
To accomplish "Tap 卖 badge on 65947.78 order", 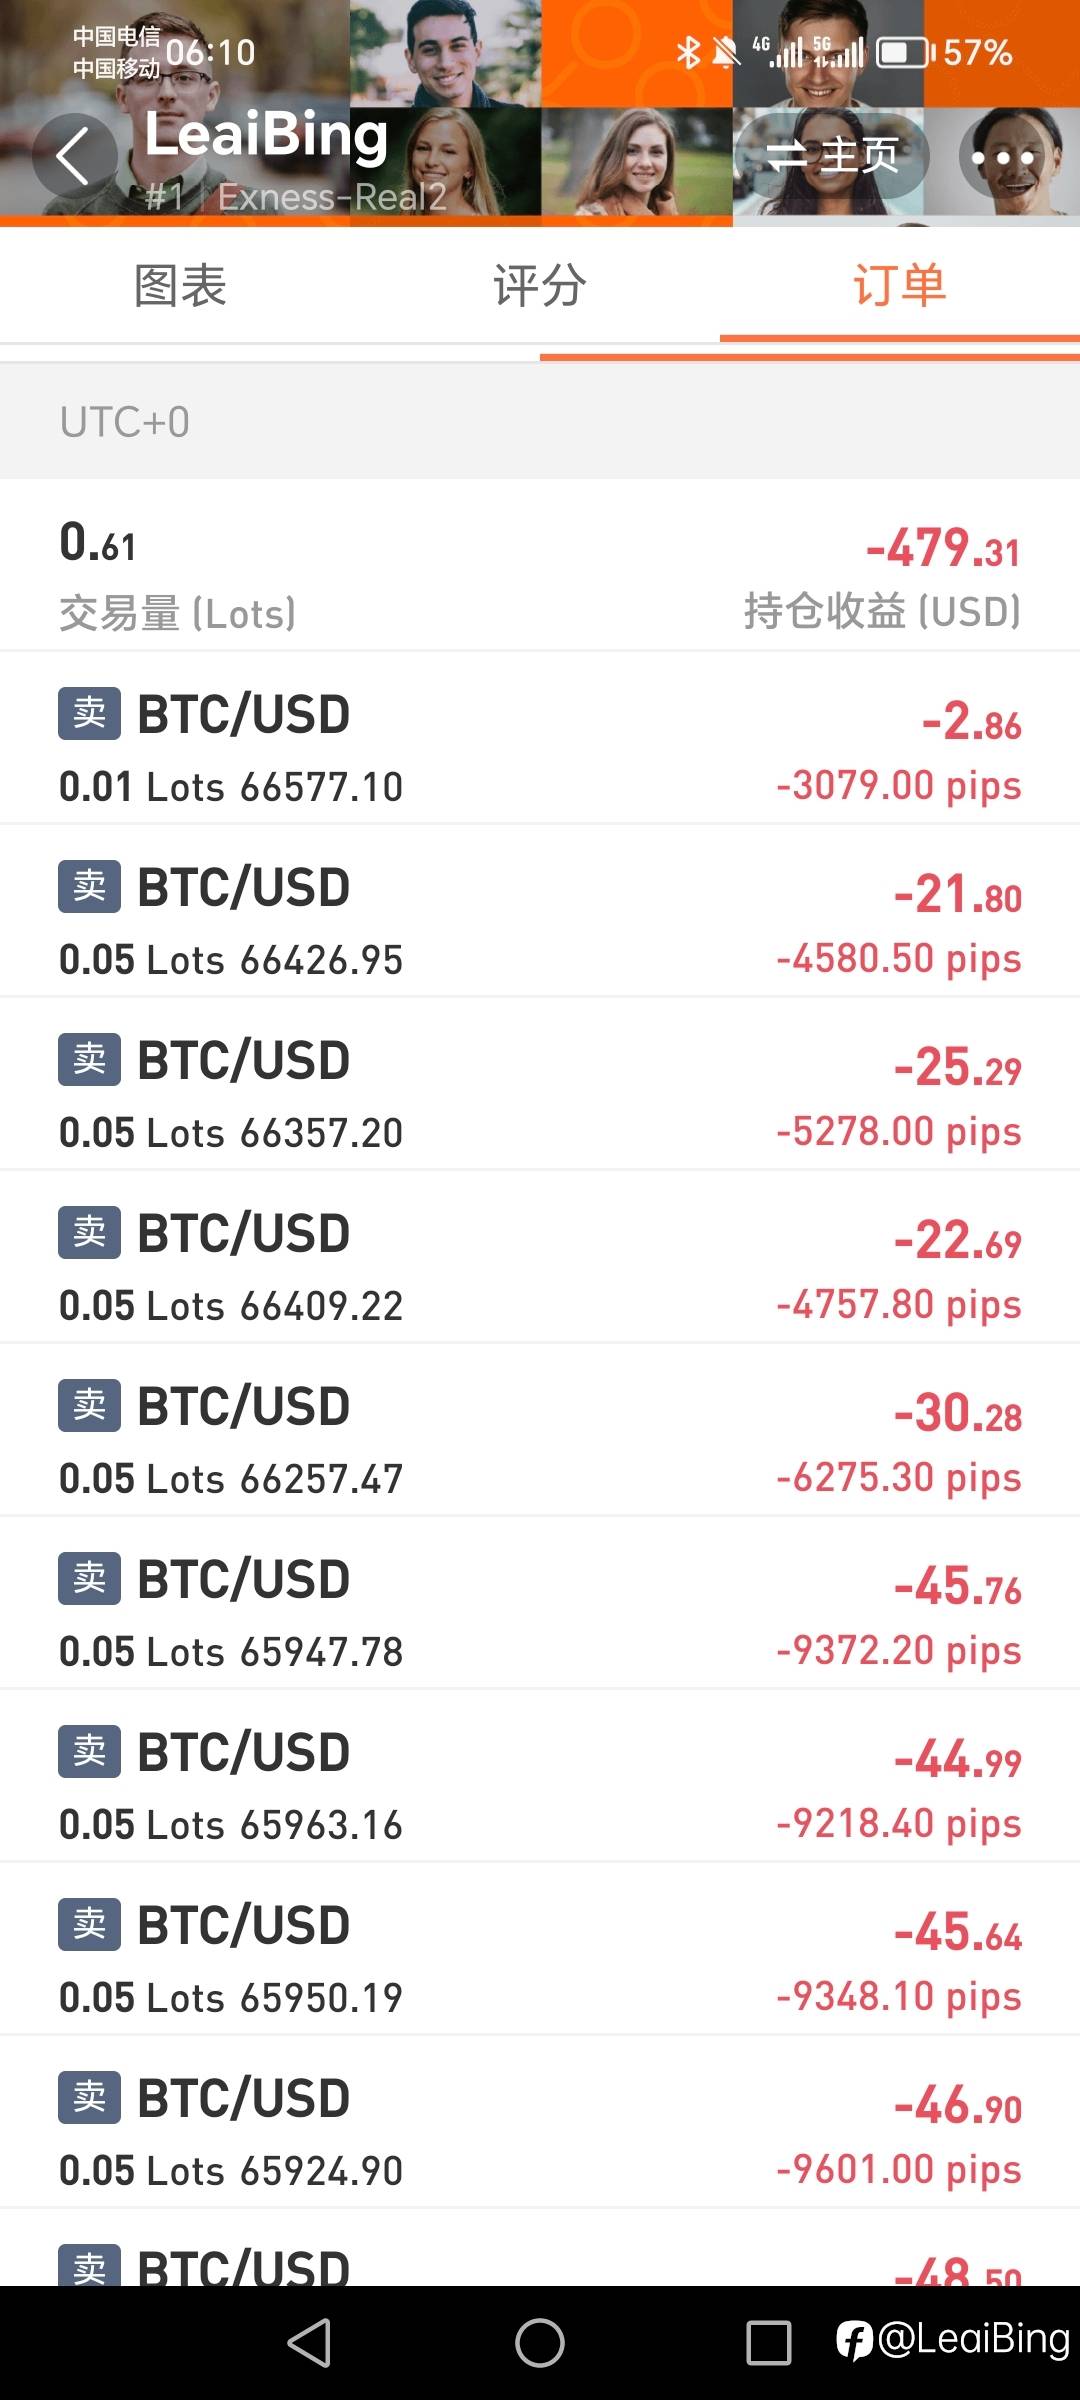I will (x=89, y=1579).
